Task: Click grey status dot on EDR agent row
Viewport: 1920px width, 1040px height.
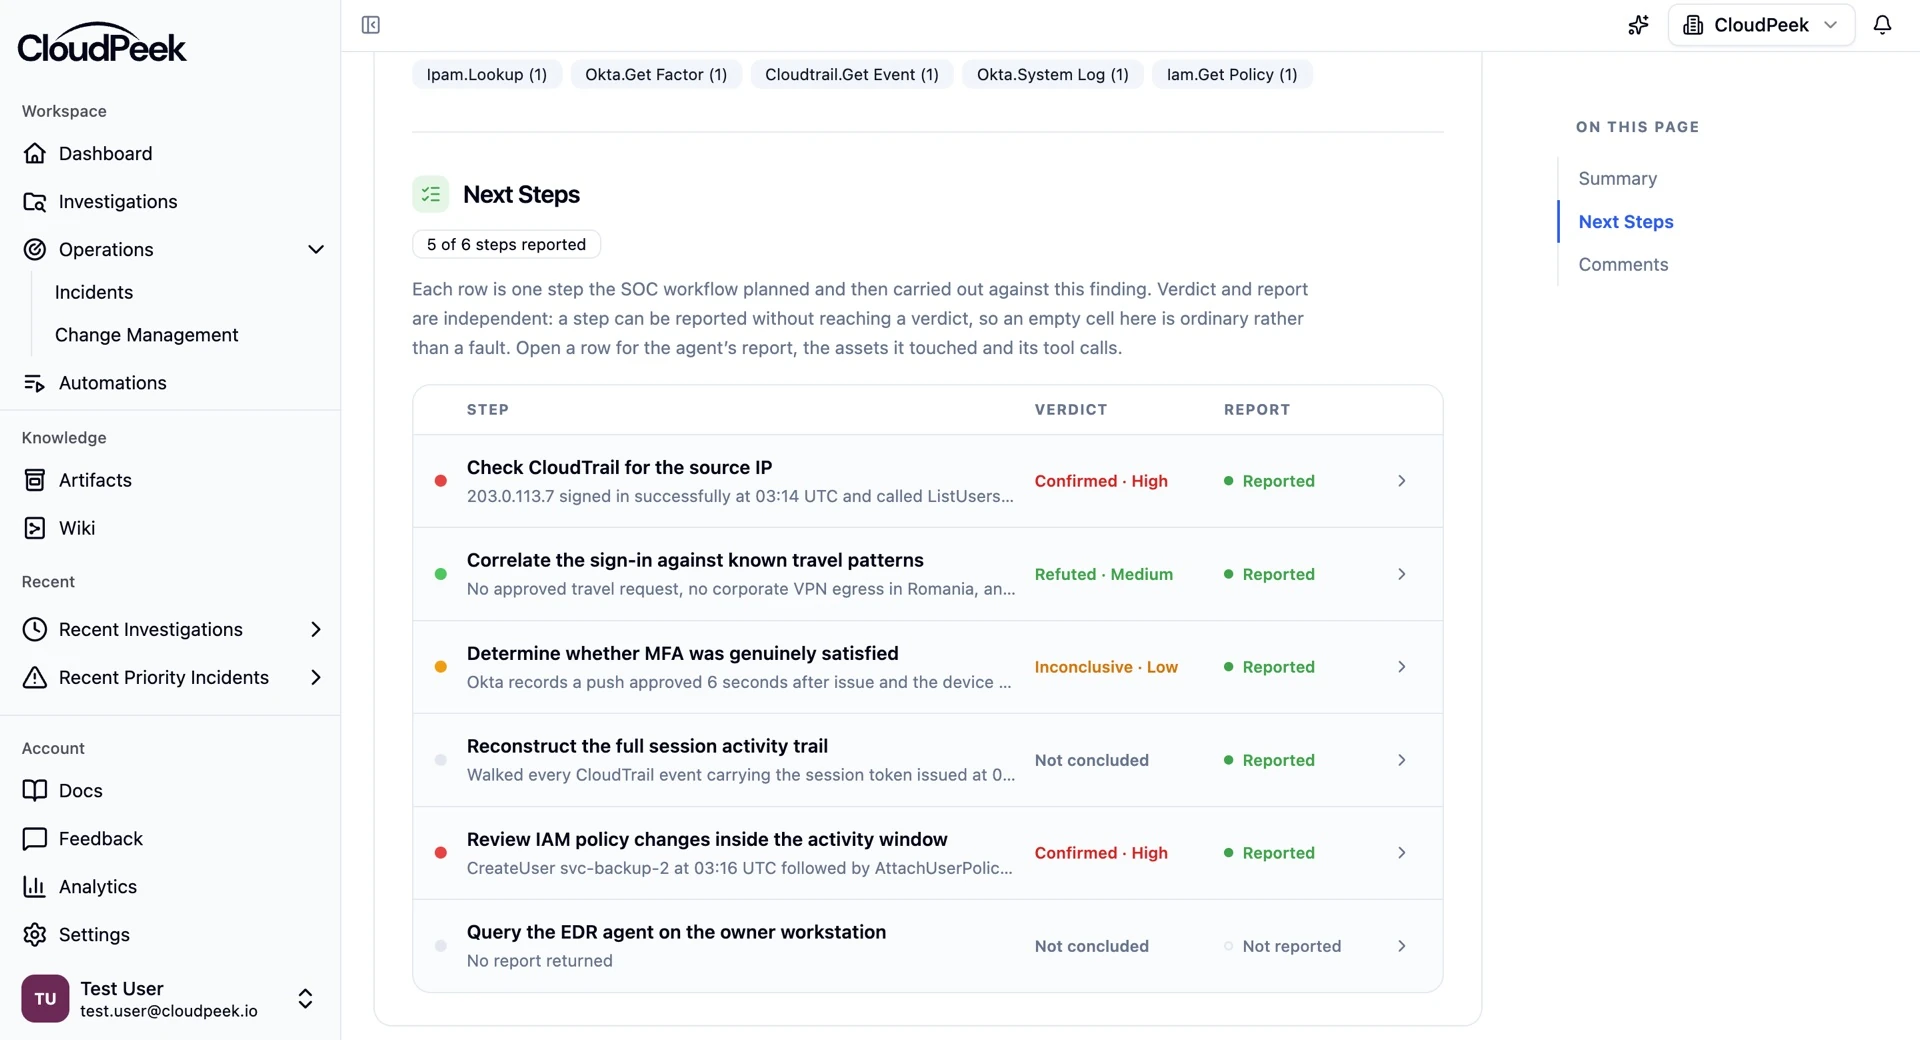Action: click(x=440, y=946)
